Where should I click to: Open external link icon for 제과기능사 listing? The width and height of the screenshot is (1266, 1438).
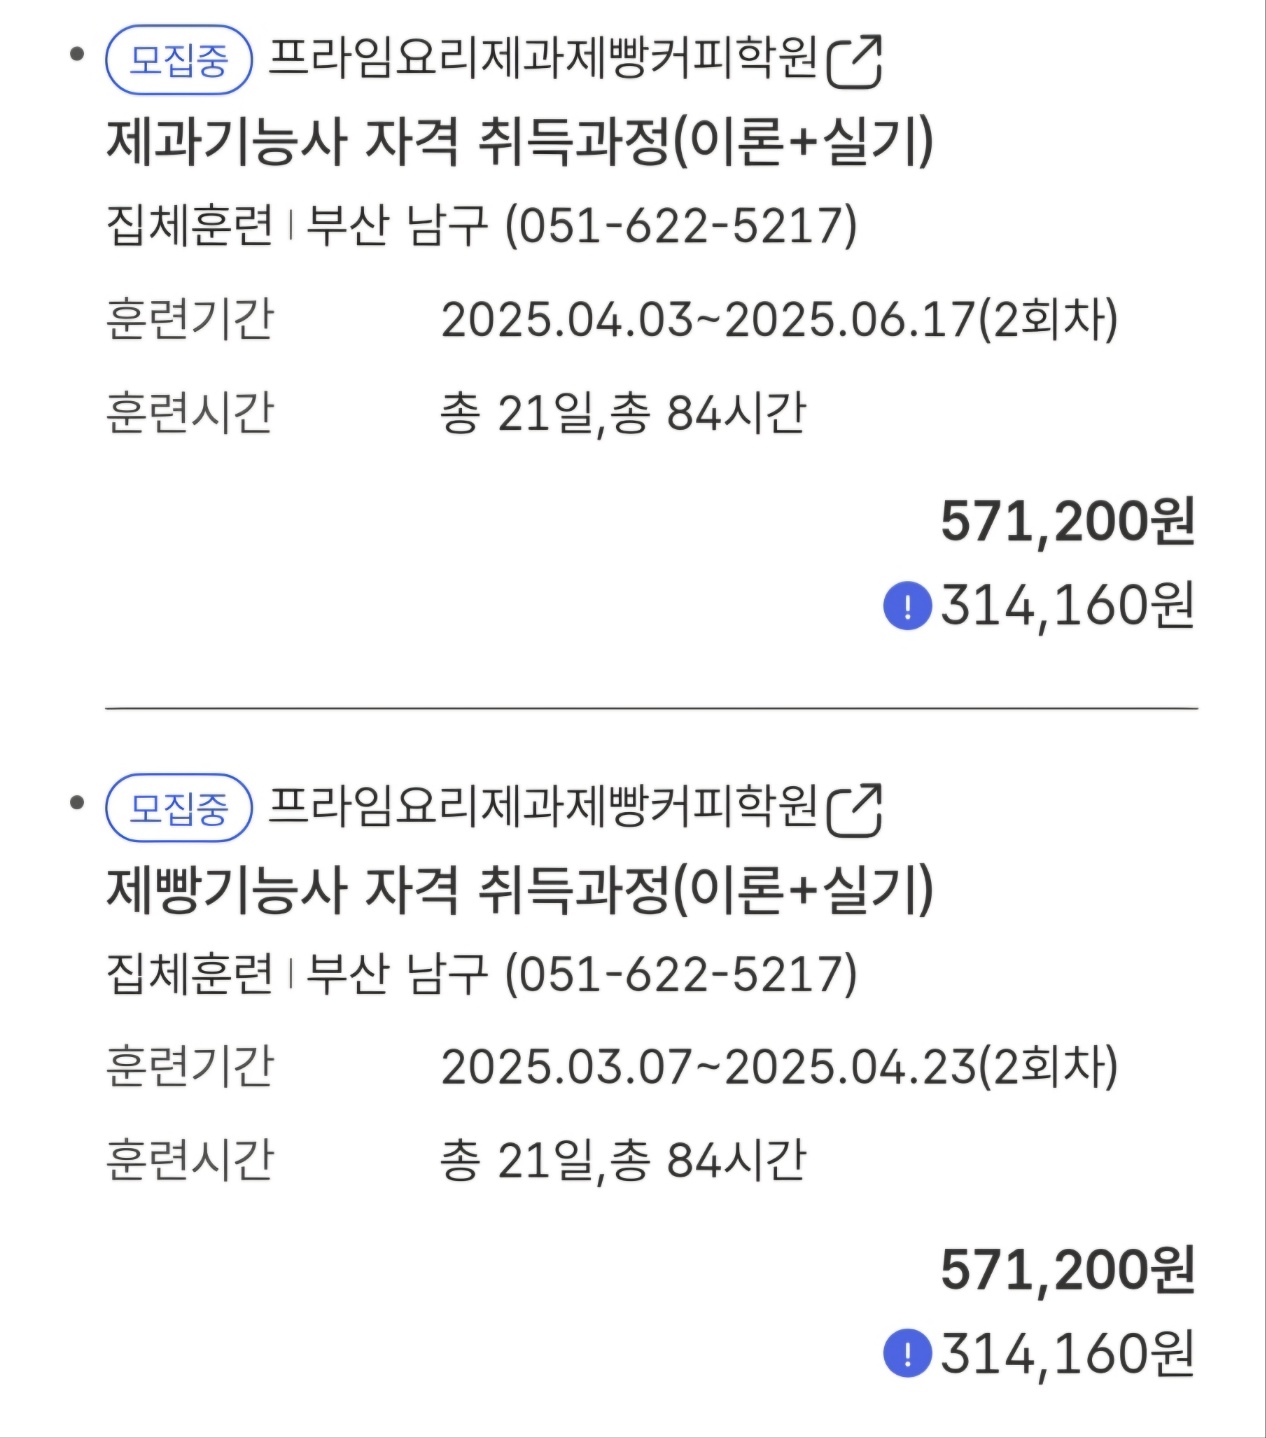coord(855,62)
